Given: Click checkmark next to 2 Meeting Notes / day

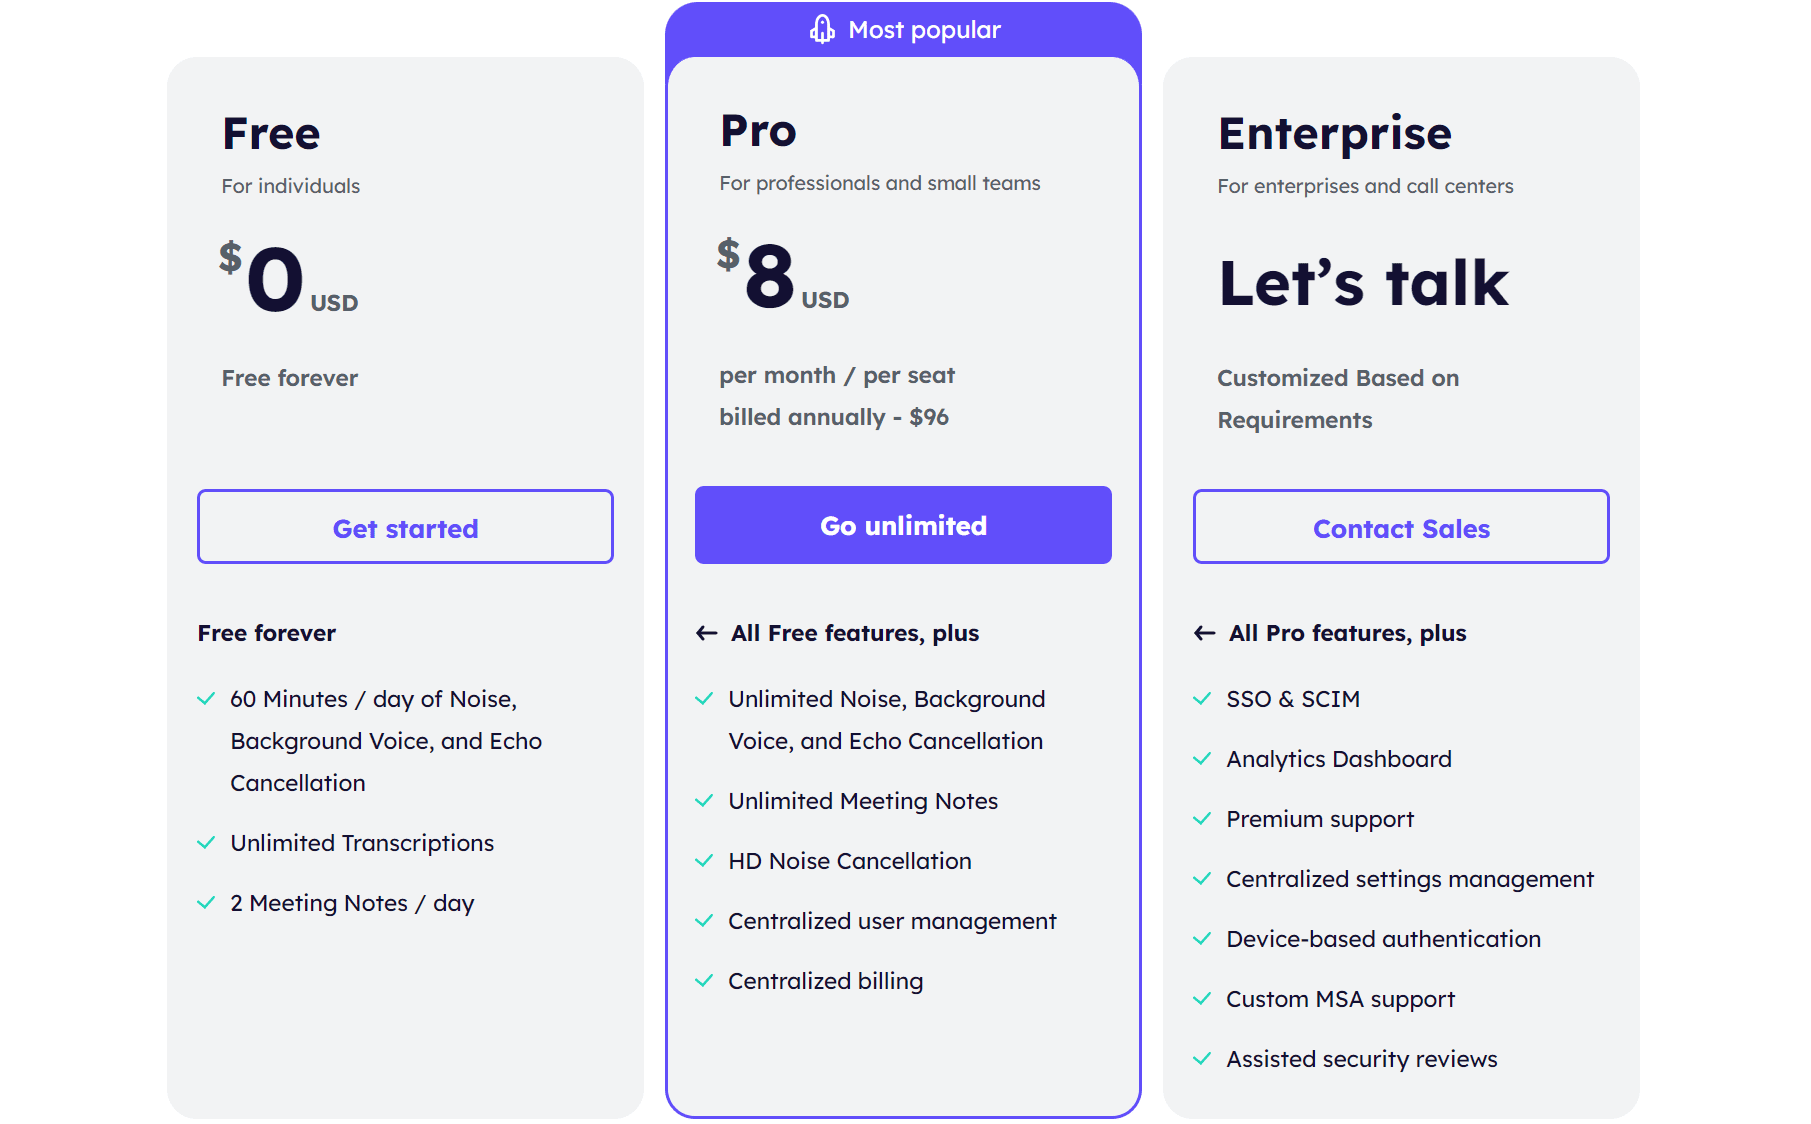Looking at the screenshot, I should (x=206, y=903).
